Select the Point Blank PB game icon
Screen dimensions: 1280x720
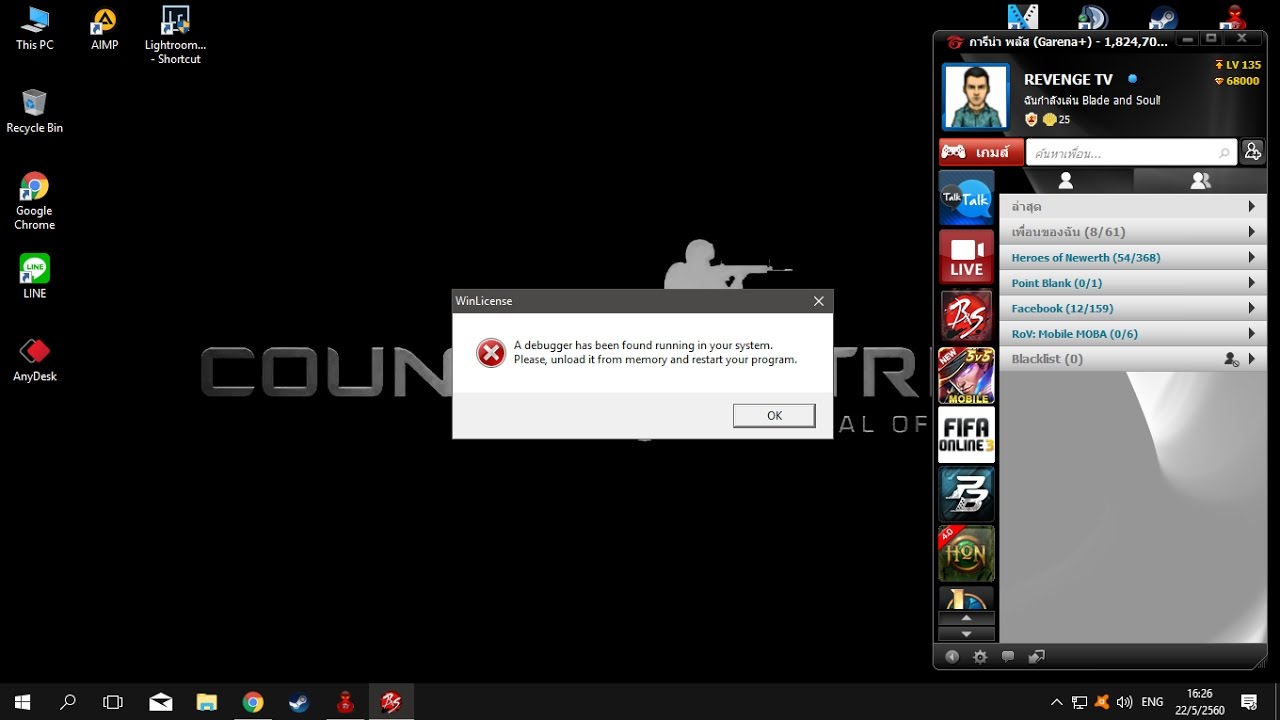(966, 494)
